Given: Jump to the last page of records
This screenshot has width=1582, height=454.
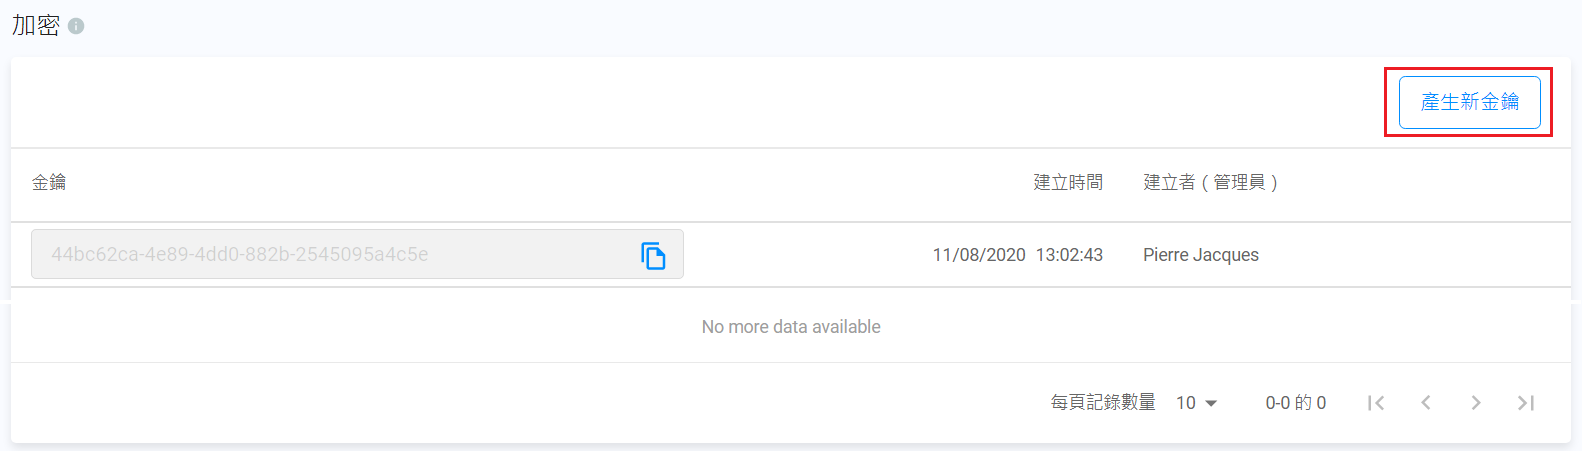Looking at the screenshot, I should tap(1526, 403).
